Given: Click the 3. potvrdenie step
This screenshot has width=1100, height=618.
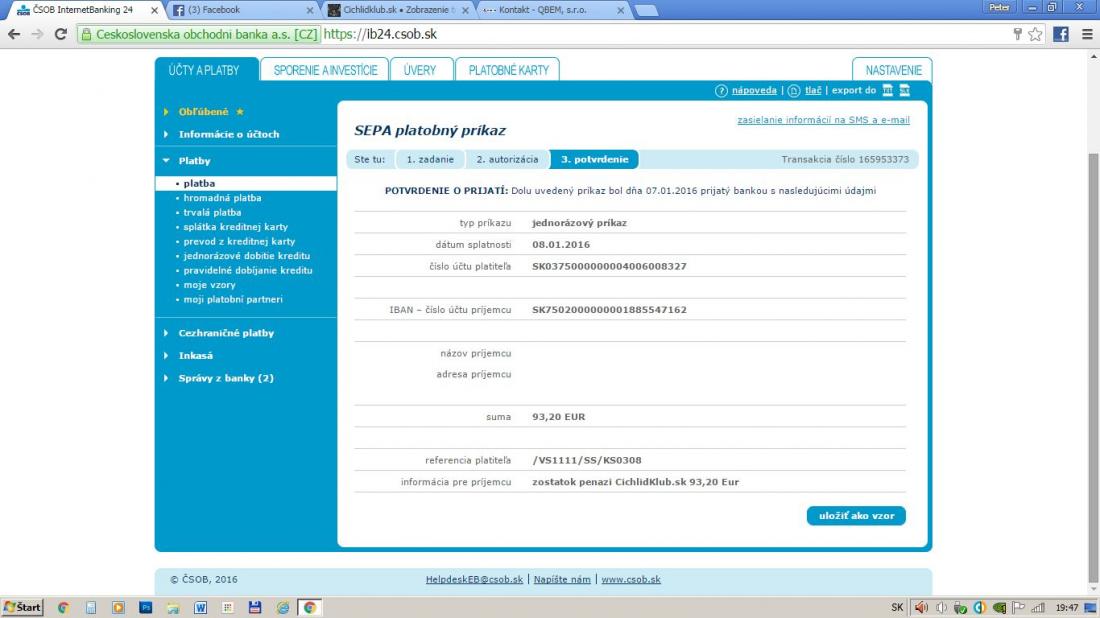Looking at the screenshot, I should coord(594,159).
